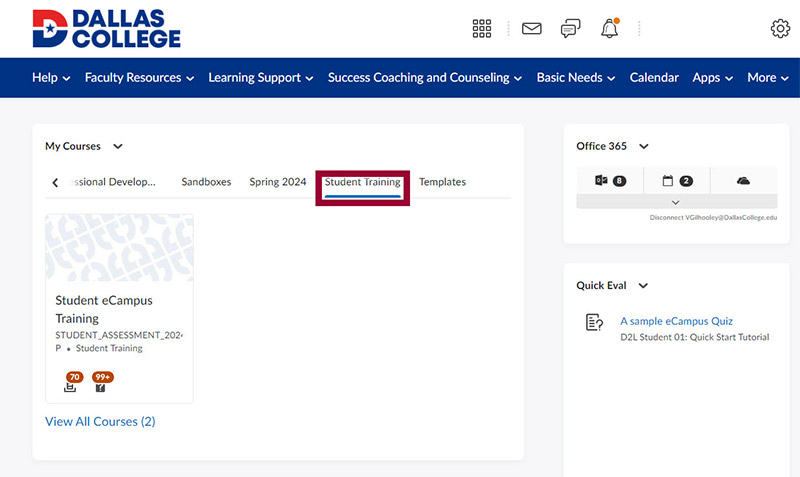800x477 pixels.
Task: Open Student eCampus Training course title
Action: (x=104, y=309)
